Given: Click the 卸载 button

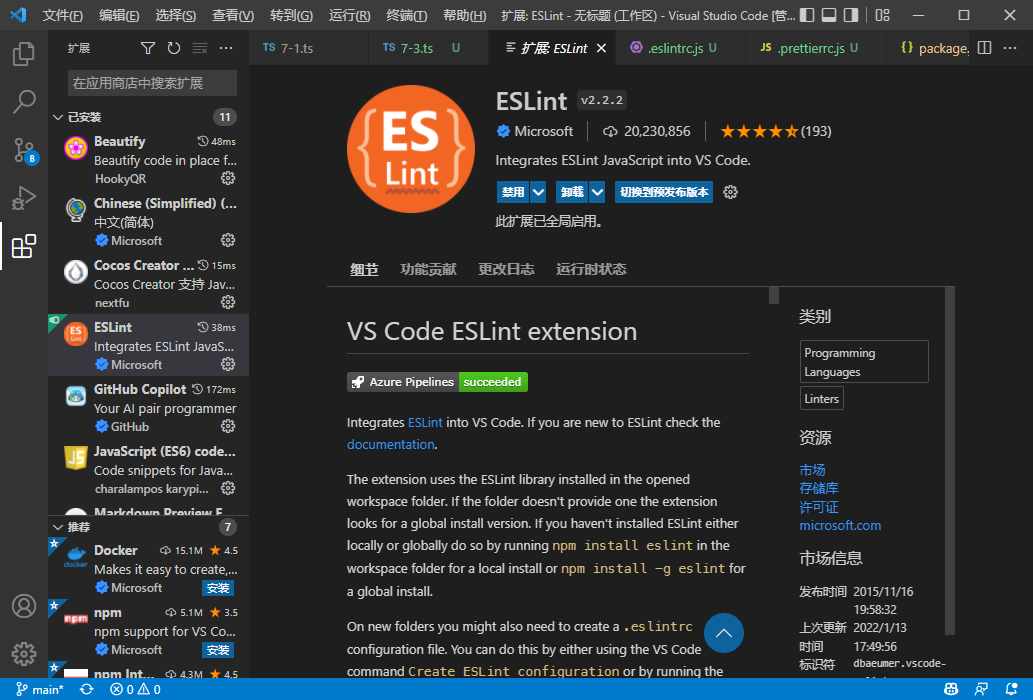Looking at the screenshot, I should 572,192.
